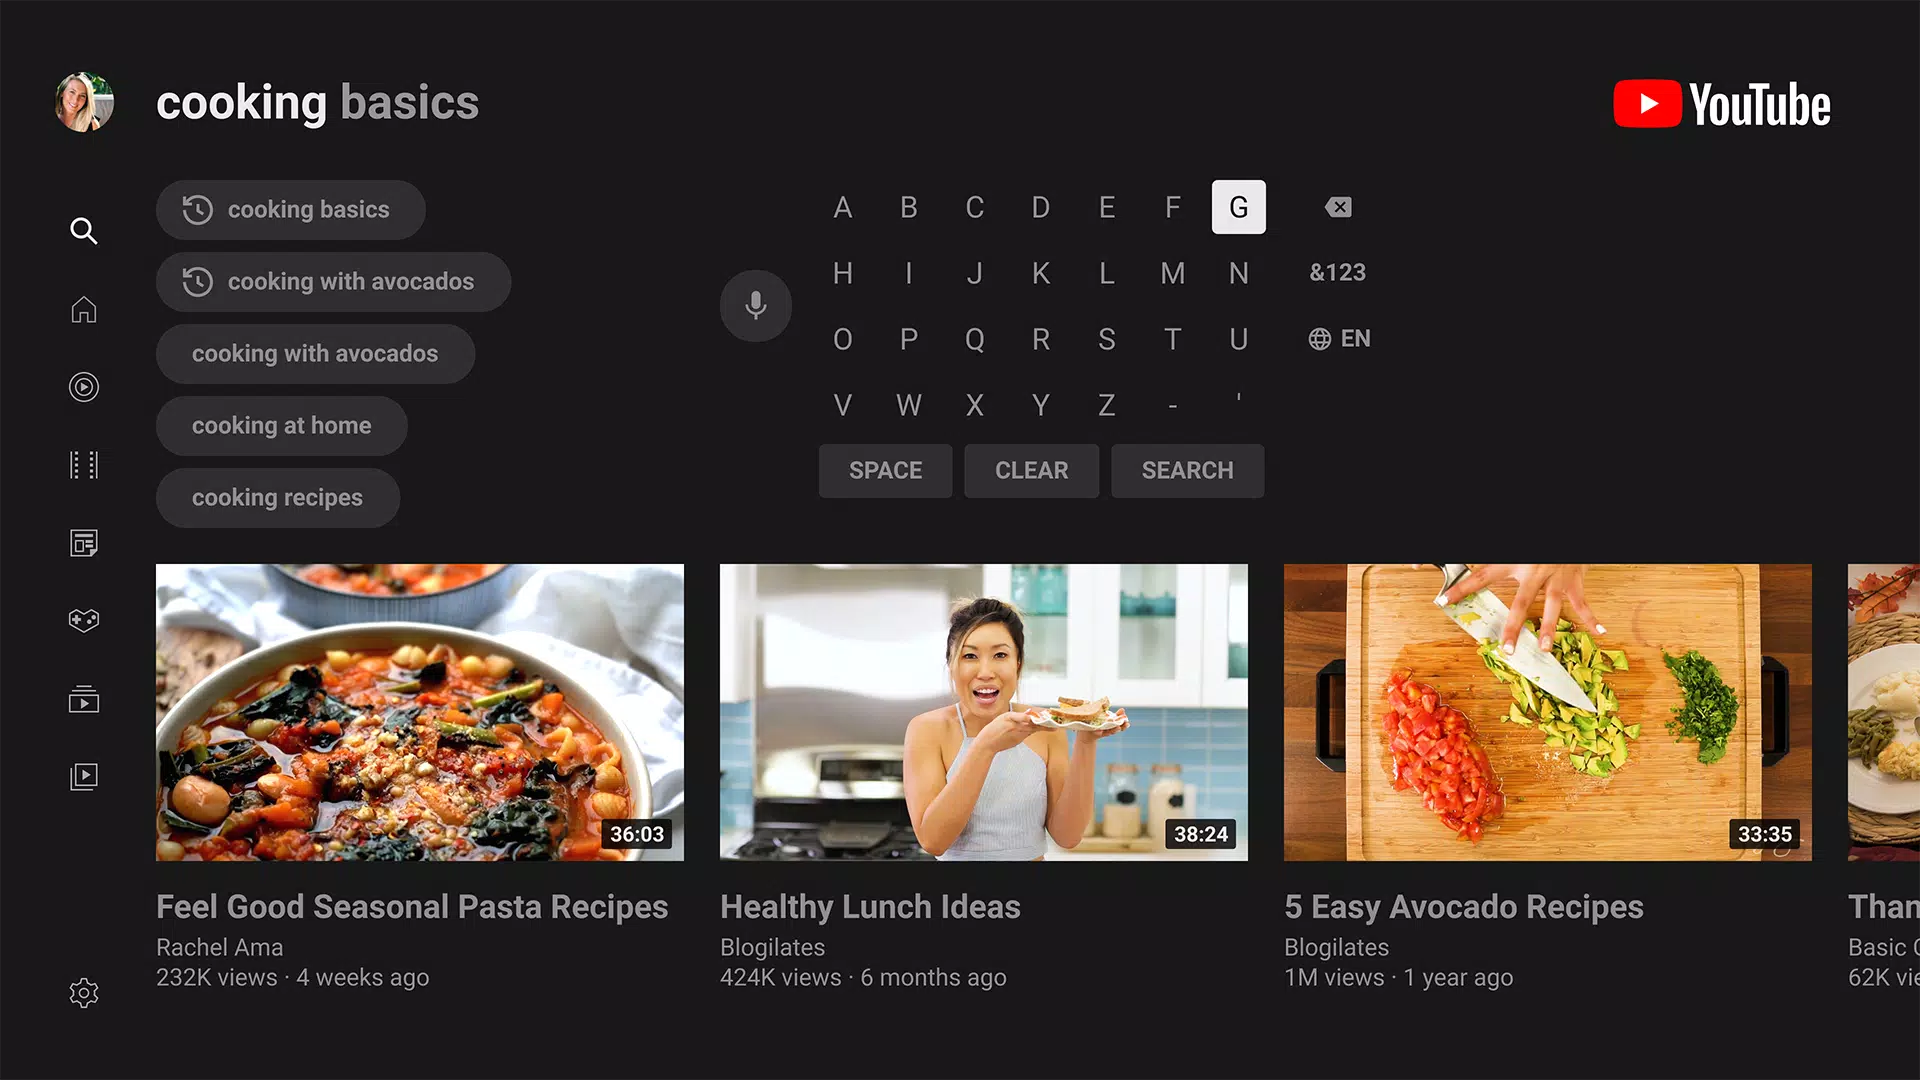Click the voice search microphone button
This screenshot has width=1920, height=1080.
tap(756, 306)
